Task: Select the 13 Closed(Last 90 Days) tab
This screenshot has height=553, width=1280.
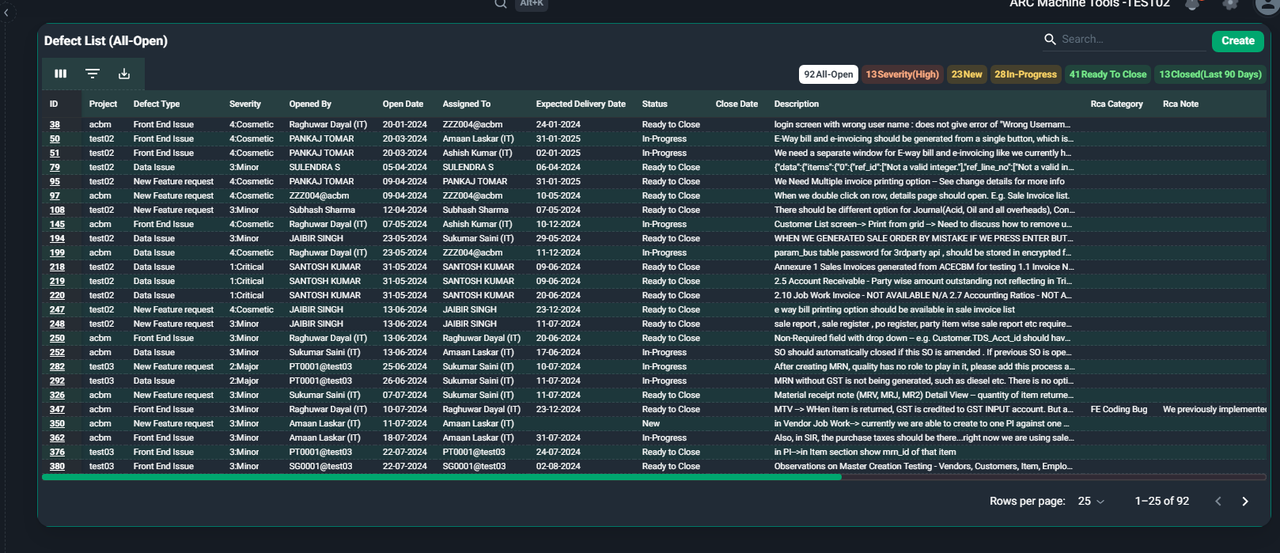Action: click(1211, 74)
